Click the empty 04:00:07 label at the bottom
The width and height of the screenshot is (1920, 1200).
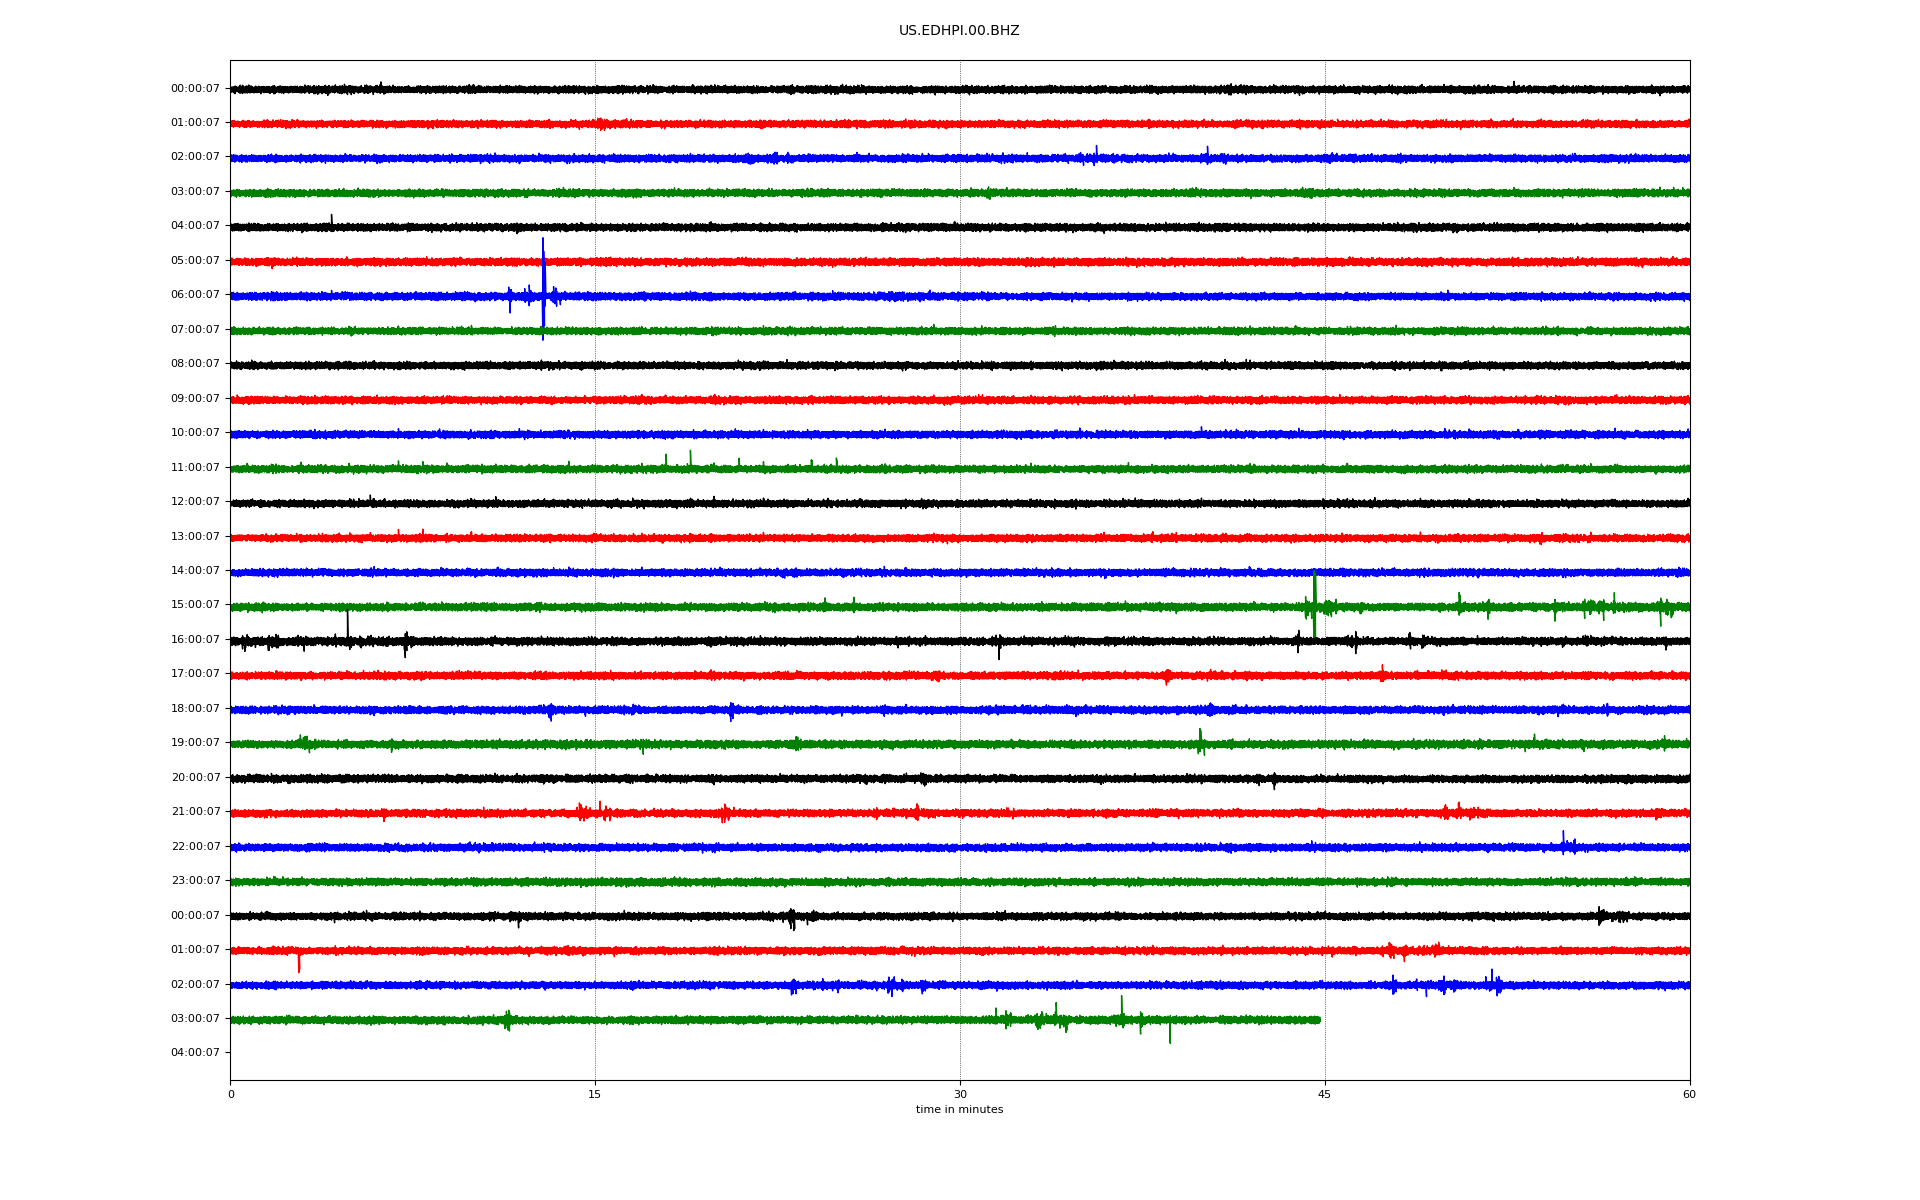click(x=195, y=1053)
